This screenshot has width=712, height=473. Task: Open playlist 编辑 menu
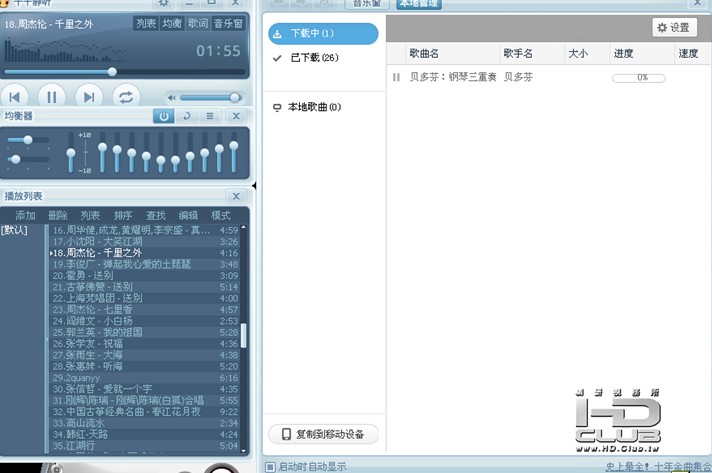[x=188, y=216]
